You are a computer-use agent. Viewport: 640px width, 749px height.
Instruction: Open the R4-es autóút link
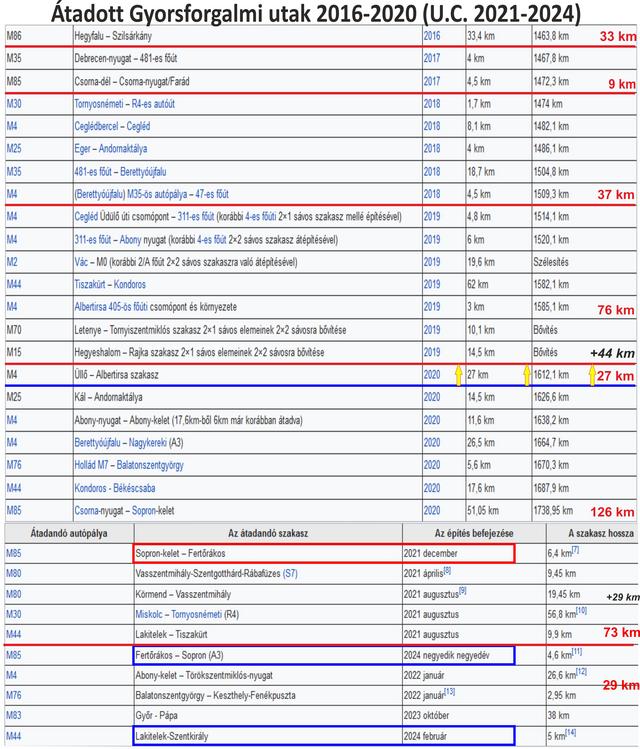click(153, 104)
